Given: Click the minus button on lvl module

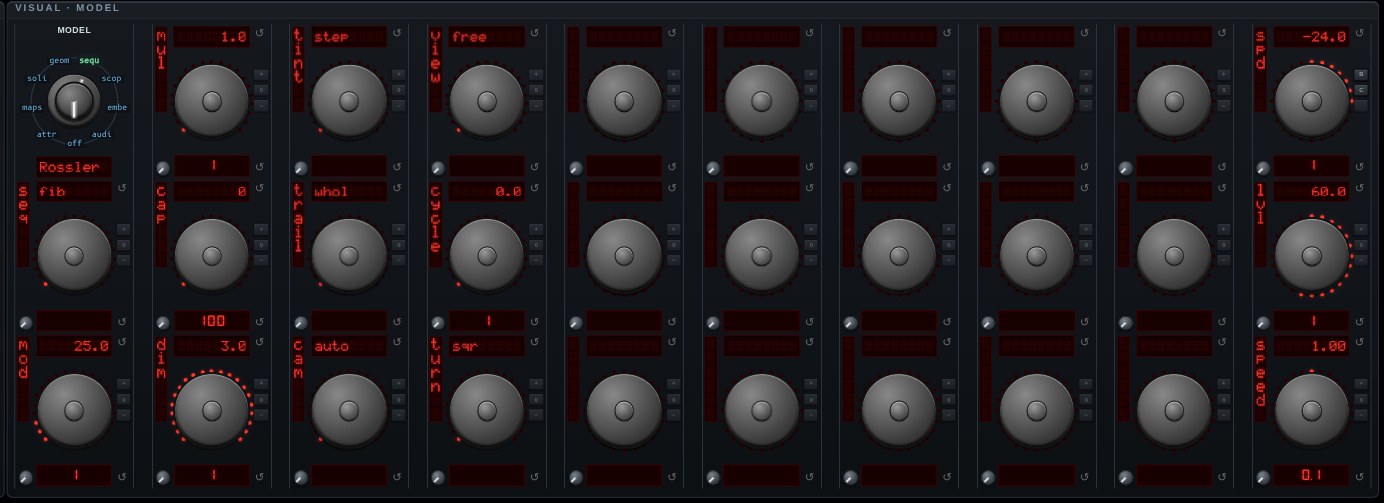Looking at the screenshot, I should click(x=1360, y=259).
